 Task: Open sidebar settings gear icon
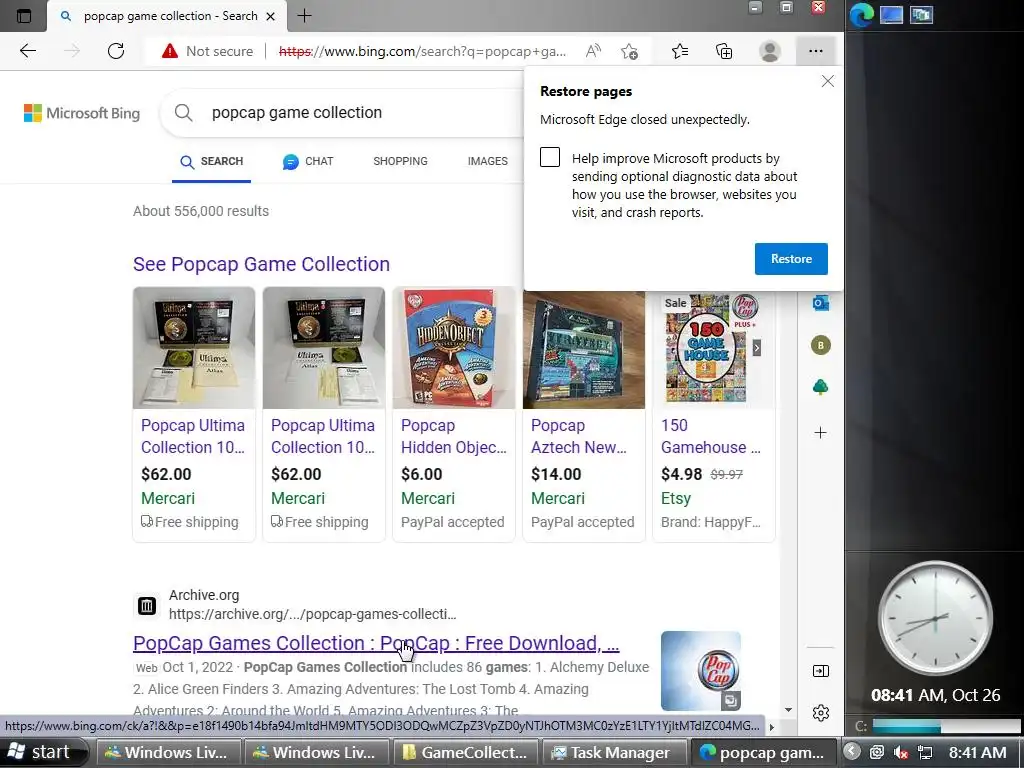pyautogui.click(x=821, y=712)
